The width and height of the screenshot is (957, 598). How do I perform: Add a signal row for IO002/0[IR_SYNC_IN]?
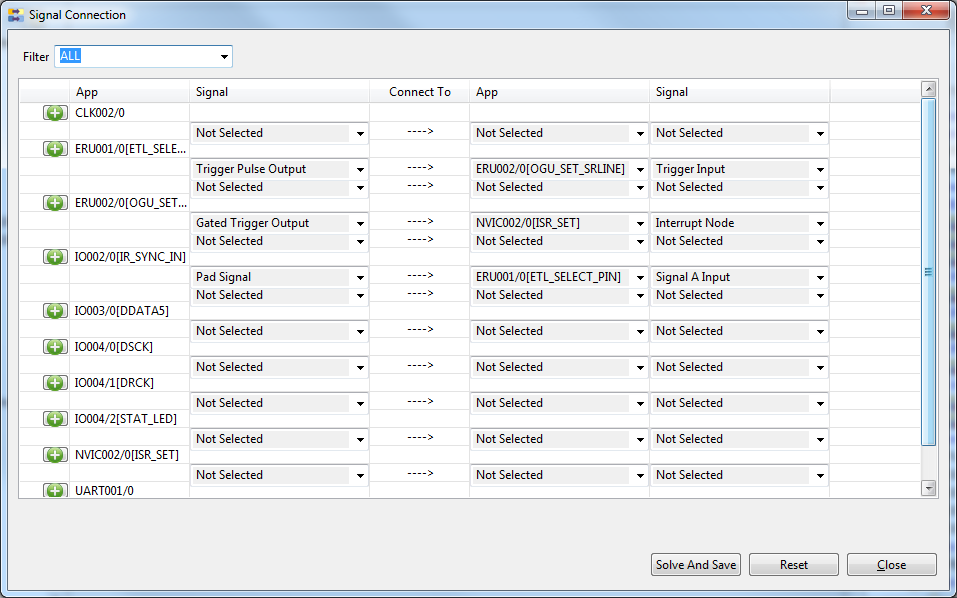click(x=55, y=257)
